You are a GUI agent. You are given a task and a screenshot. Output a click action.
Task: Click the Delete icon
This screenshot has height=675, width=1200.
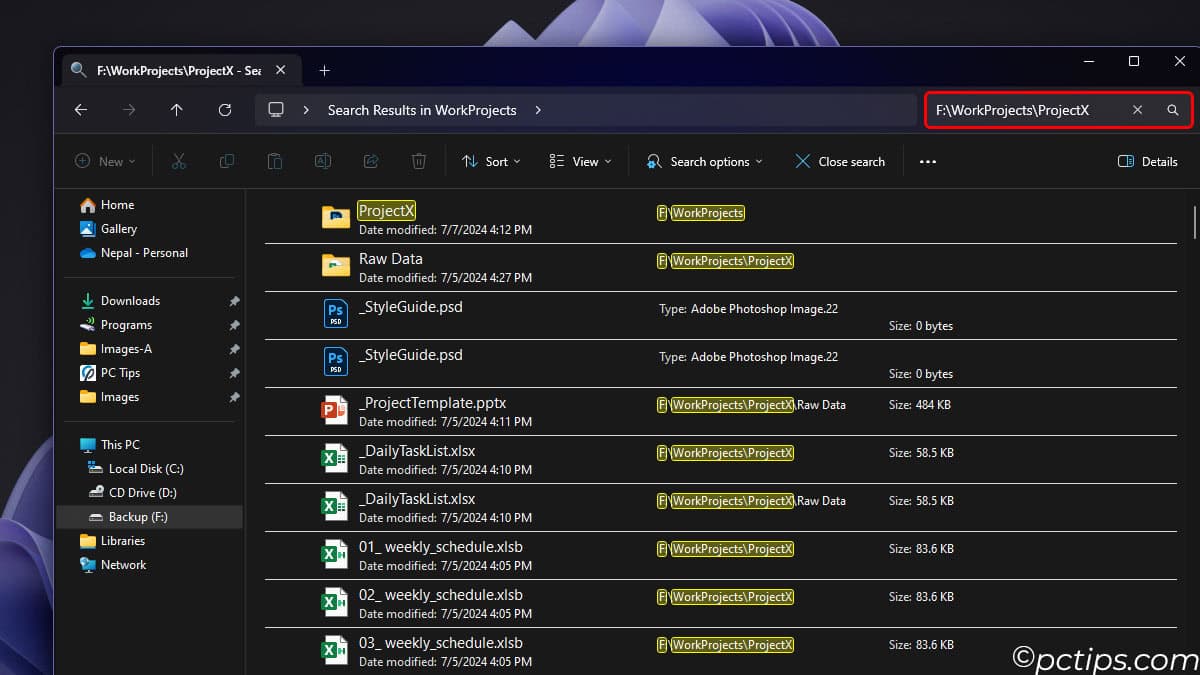point(419,161)
